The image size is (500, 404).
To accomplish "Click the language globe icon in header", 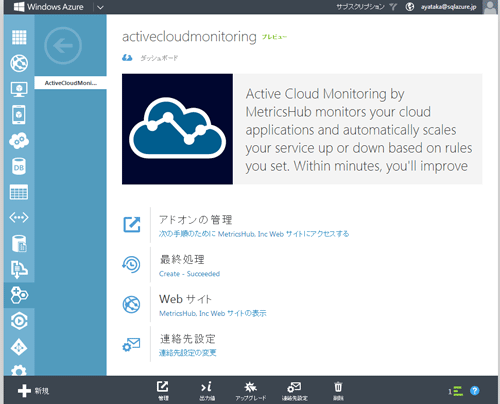I will pyautogui.click(x=410, y=7).
